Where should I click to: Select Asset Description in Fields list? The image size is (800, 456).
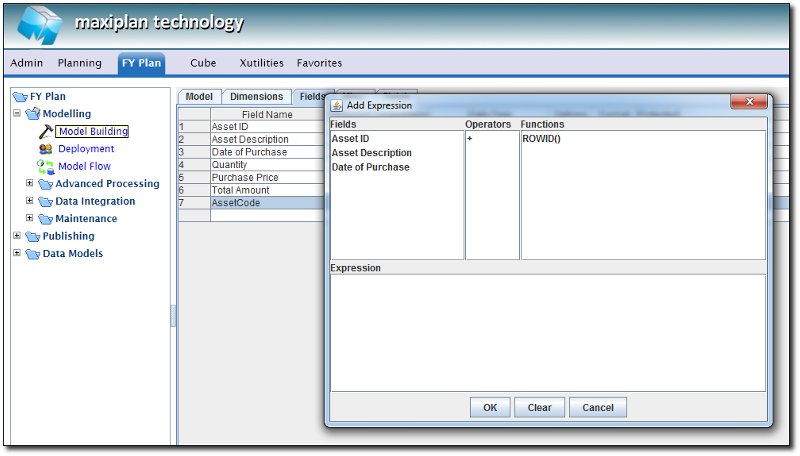[371, 153]
